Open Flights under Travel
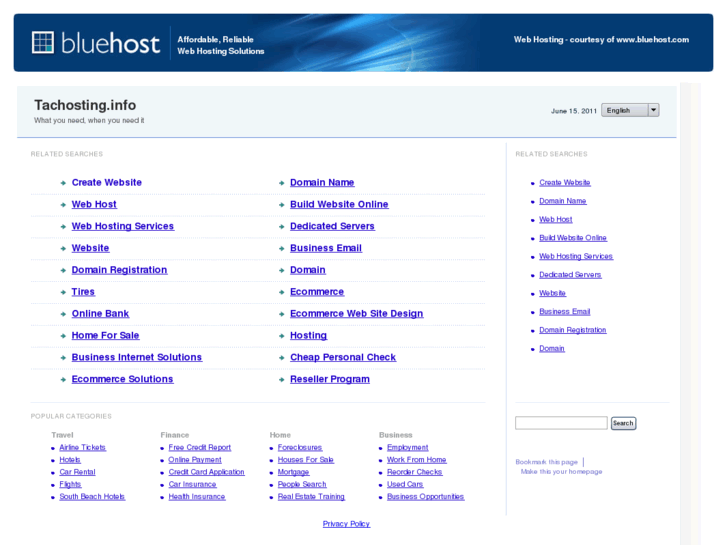 (x=70, y=484)
